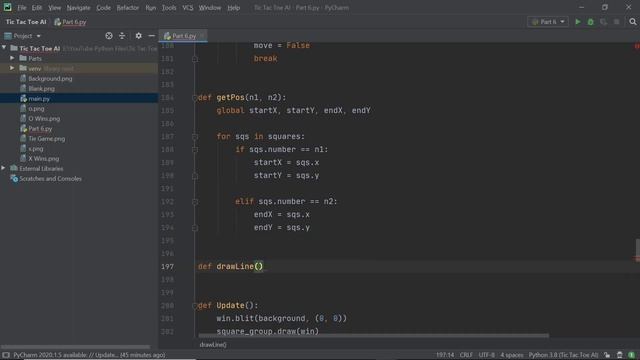Open Search Everywhere magnifier
640x360 pixels.
(x=633, y=22)
